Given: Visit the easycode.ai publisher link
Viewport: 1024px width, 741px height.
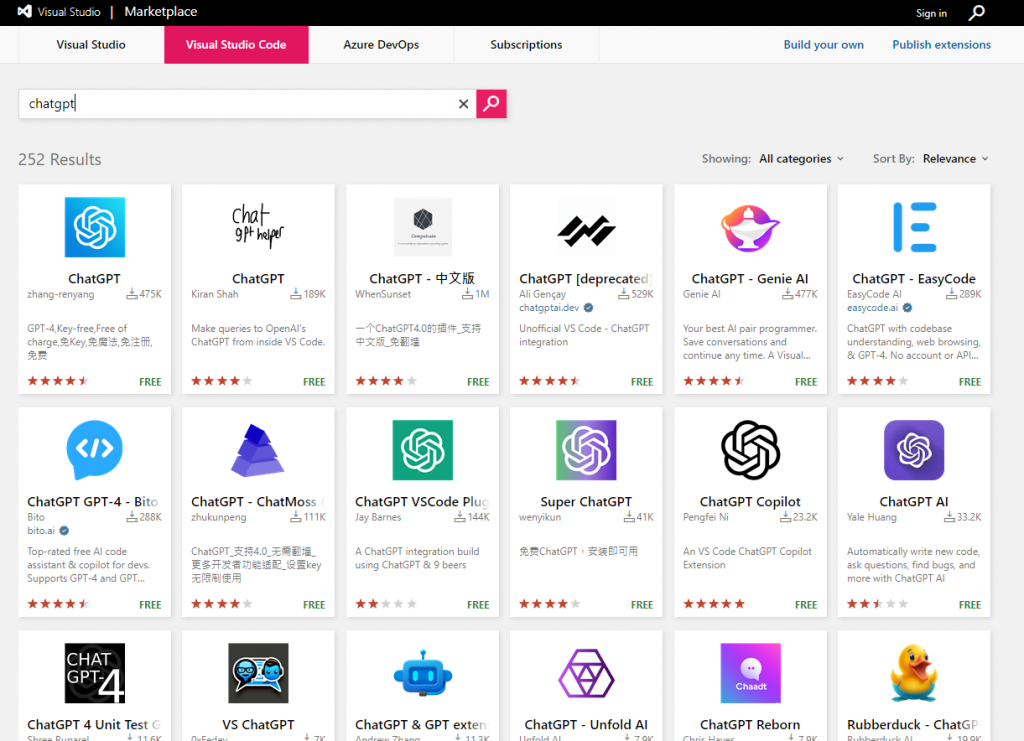Looking at the screenshot, I should 872,307.
